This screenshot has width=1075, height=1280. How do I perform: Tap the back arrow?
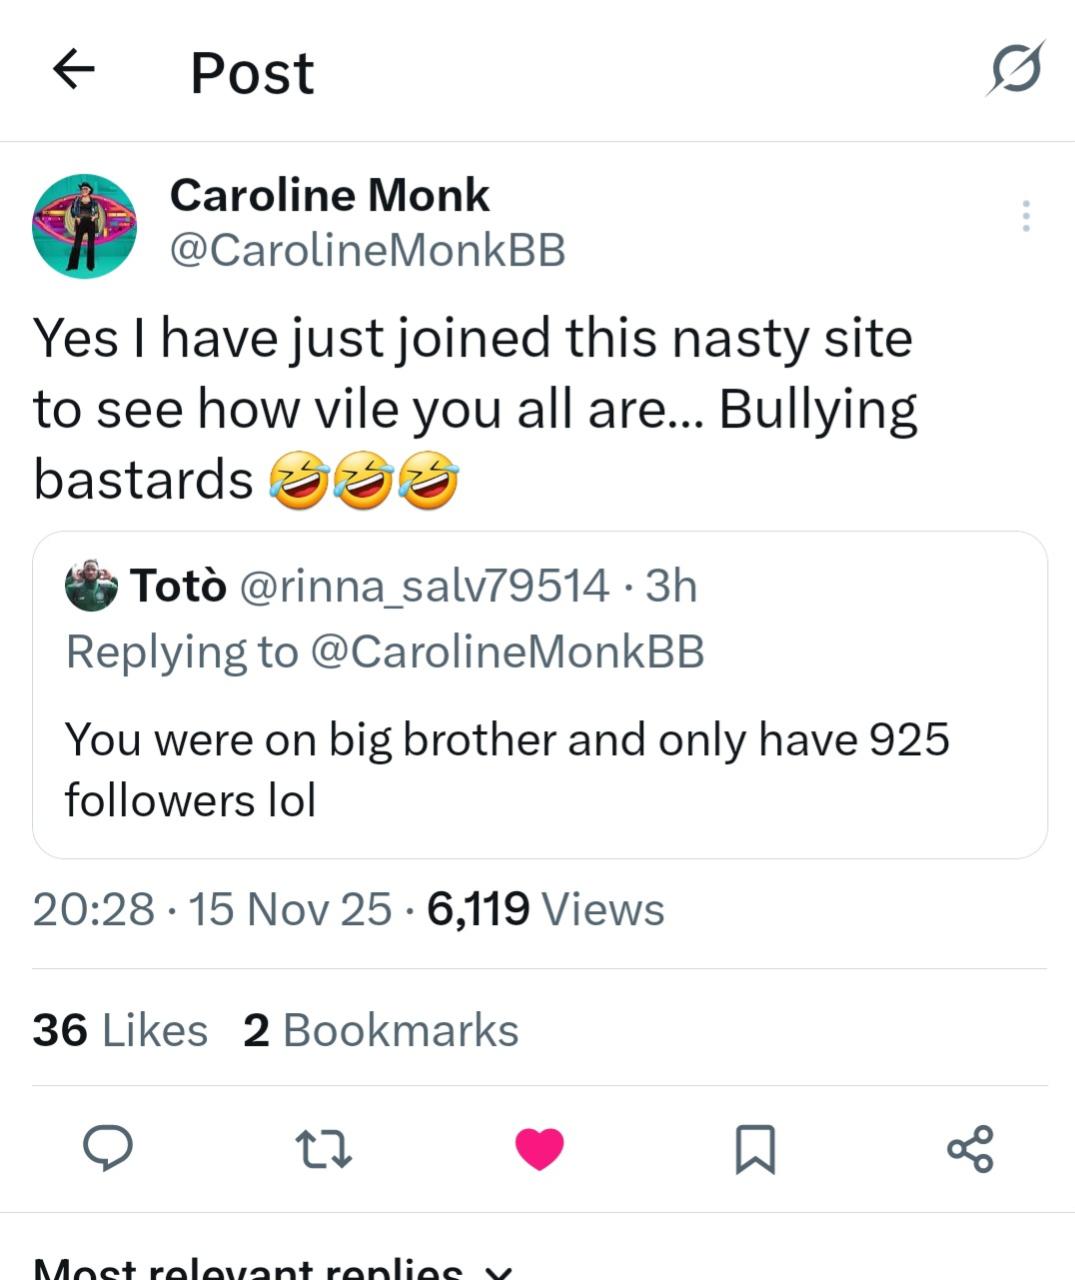pos(73,70)
